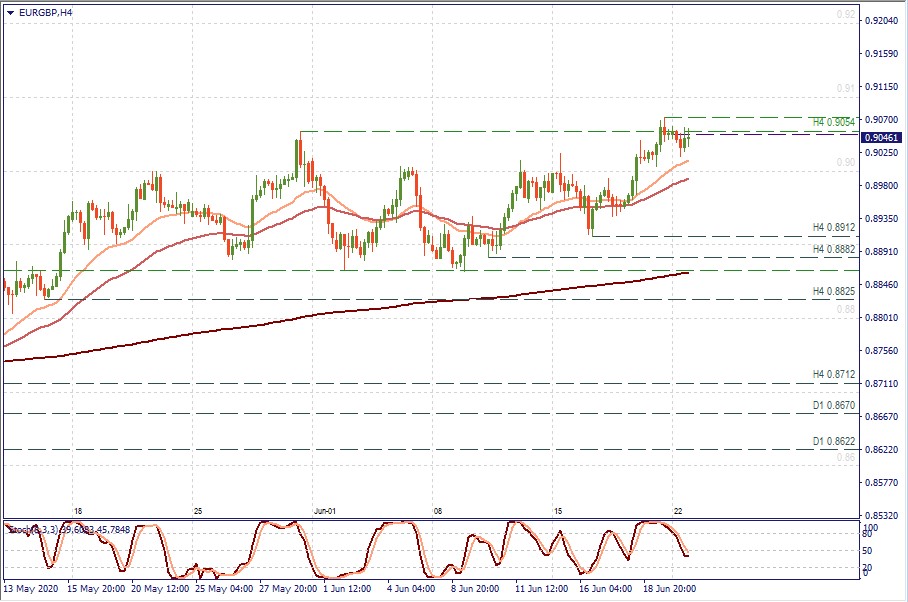Click the 0.88460 price scale value
Image resolution: width=908 pixels, height=602 pixels.
click(x=882, y=285)
